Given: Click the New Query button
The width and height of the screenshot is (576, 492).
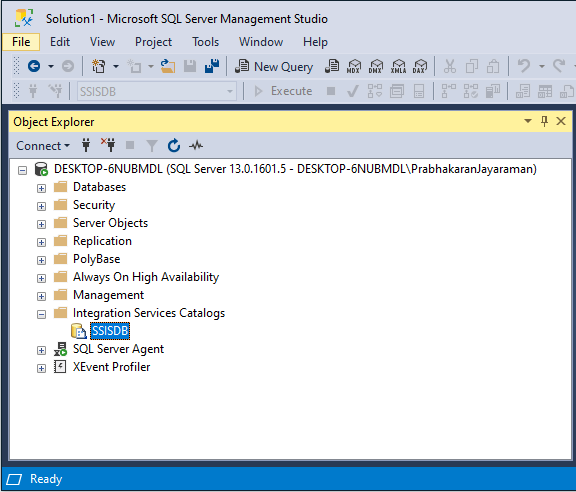Looking at the screenshot, I should tap(274, 67).
